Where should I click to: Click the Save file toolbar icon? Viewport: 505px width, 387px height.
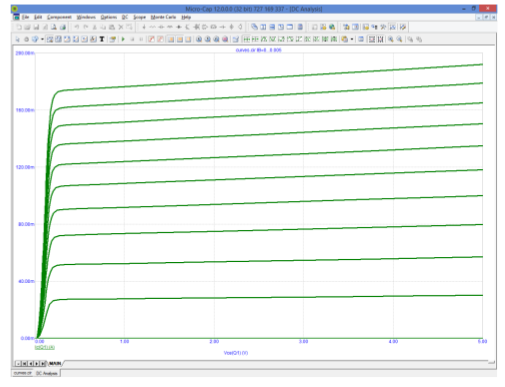tap(36, 27)
